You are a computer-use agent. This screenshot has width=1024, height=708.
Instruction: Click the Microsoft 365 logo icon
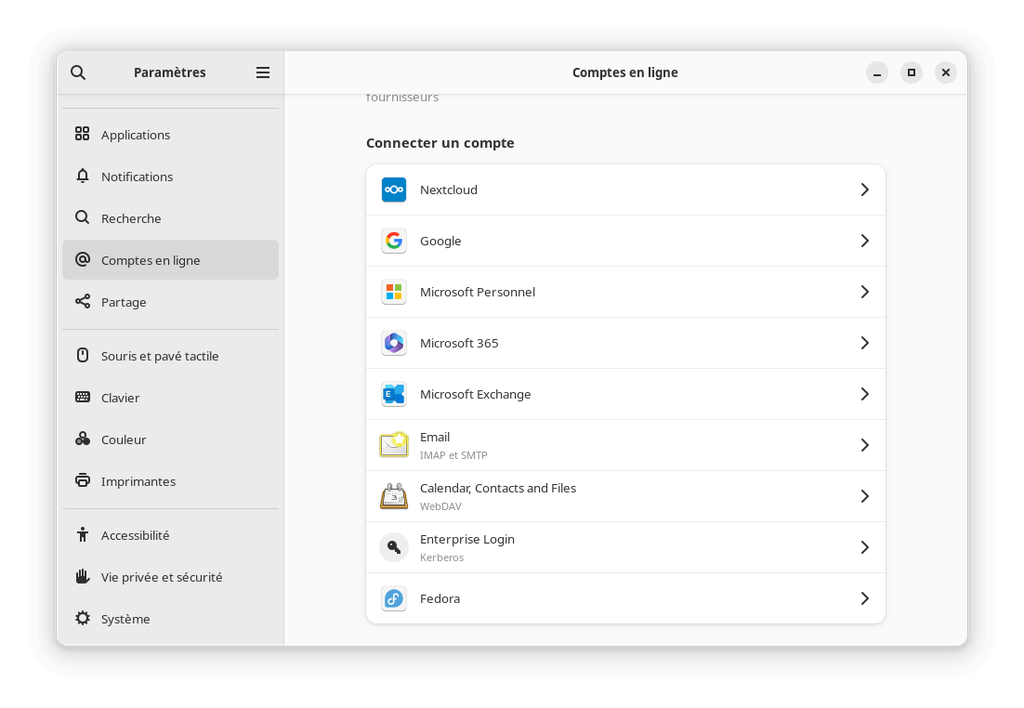click(394, 343)
